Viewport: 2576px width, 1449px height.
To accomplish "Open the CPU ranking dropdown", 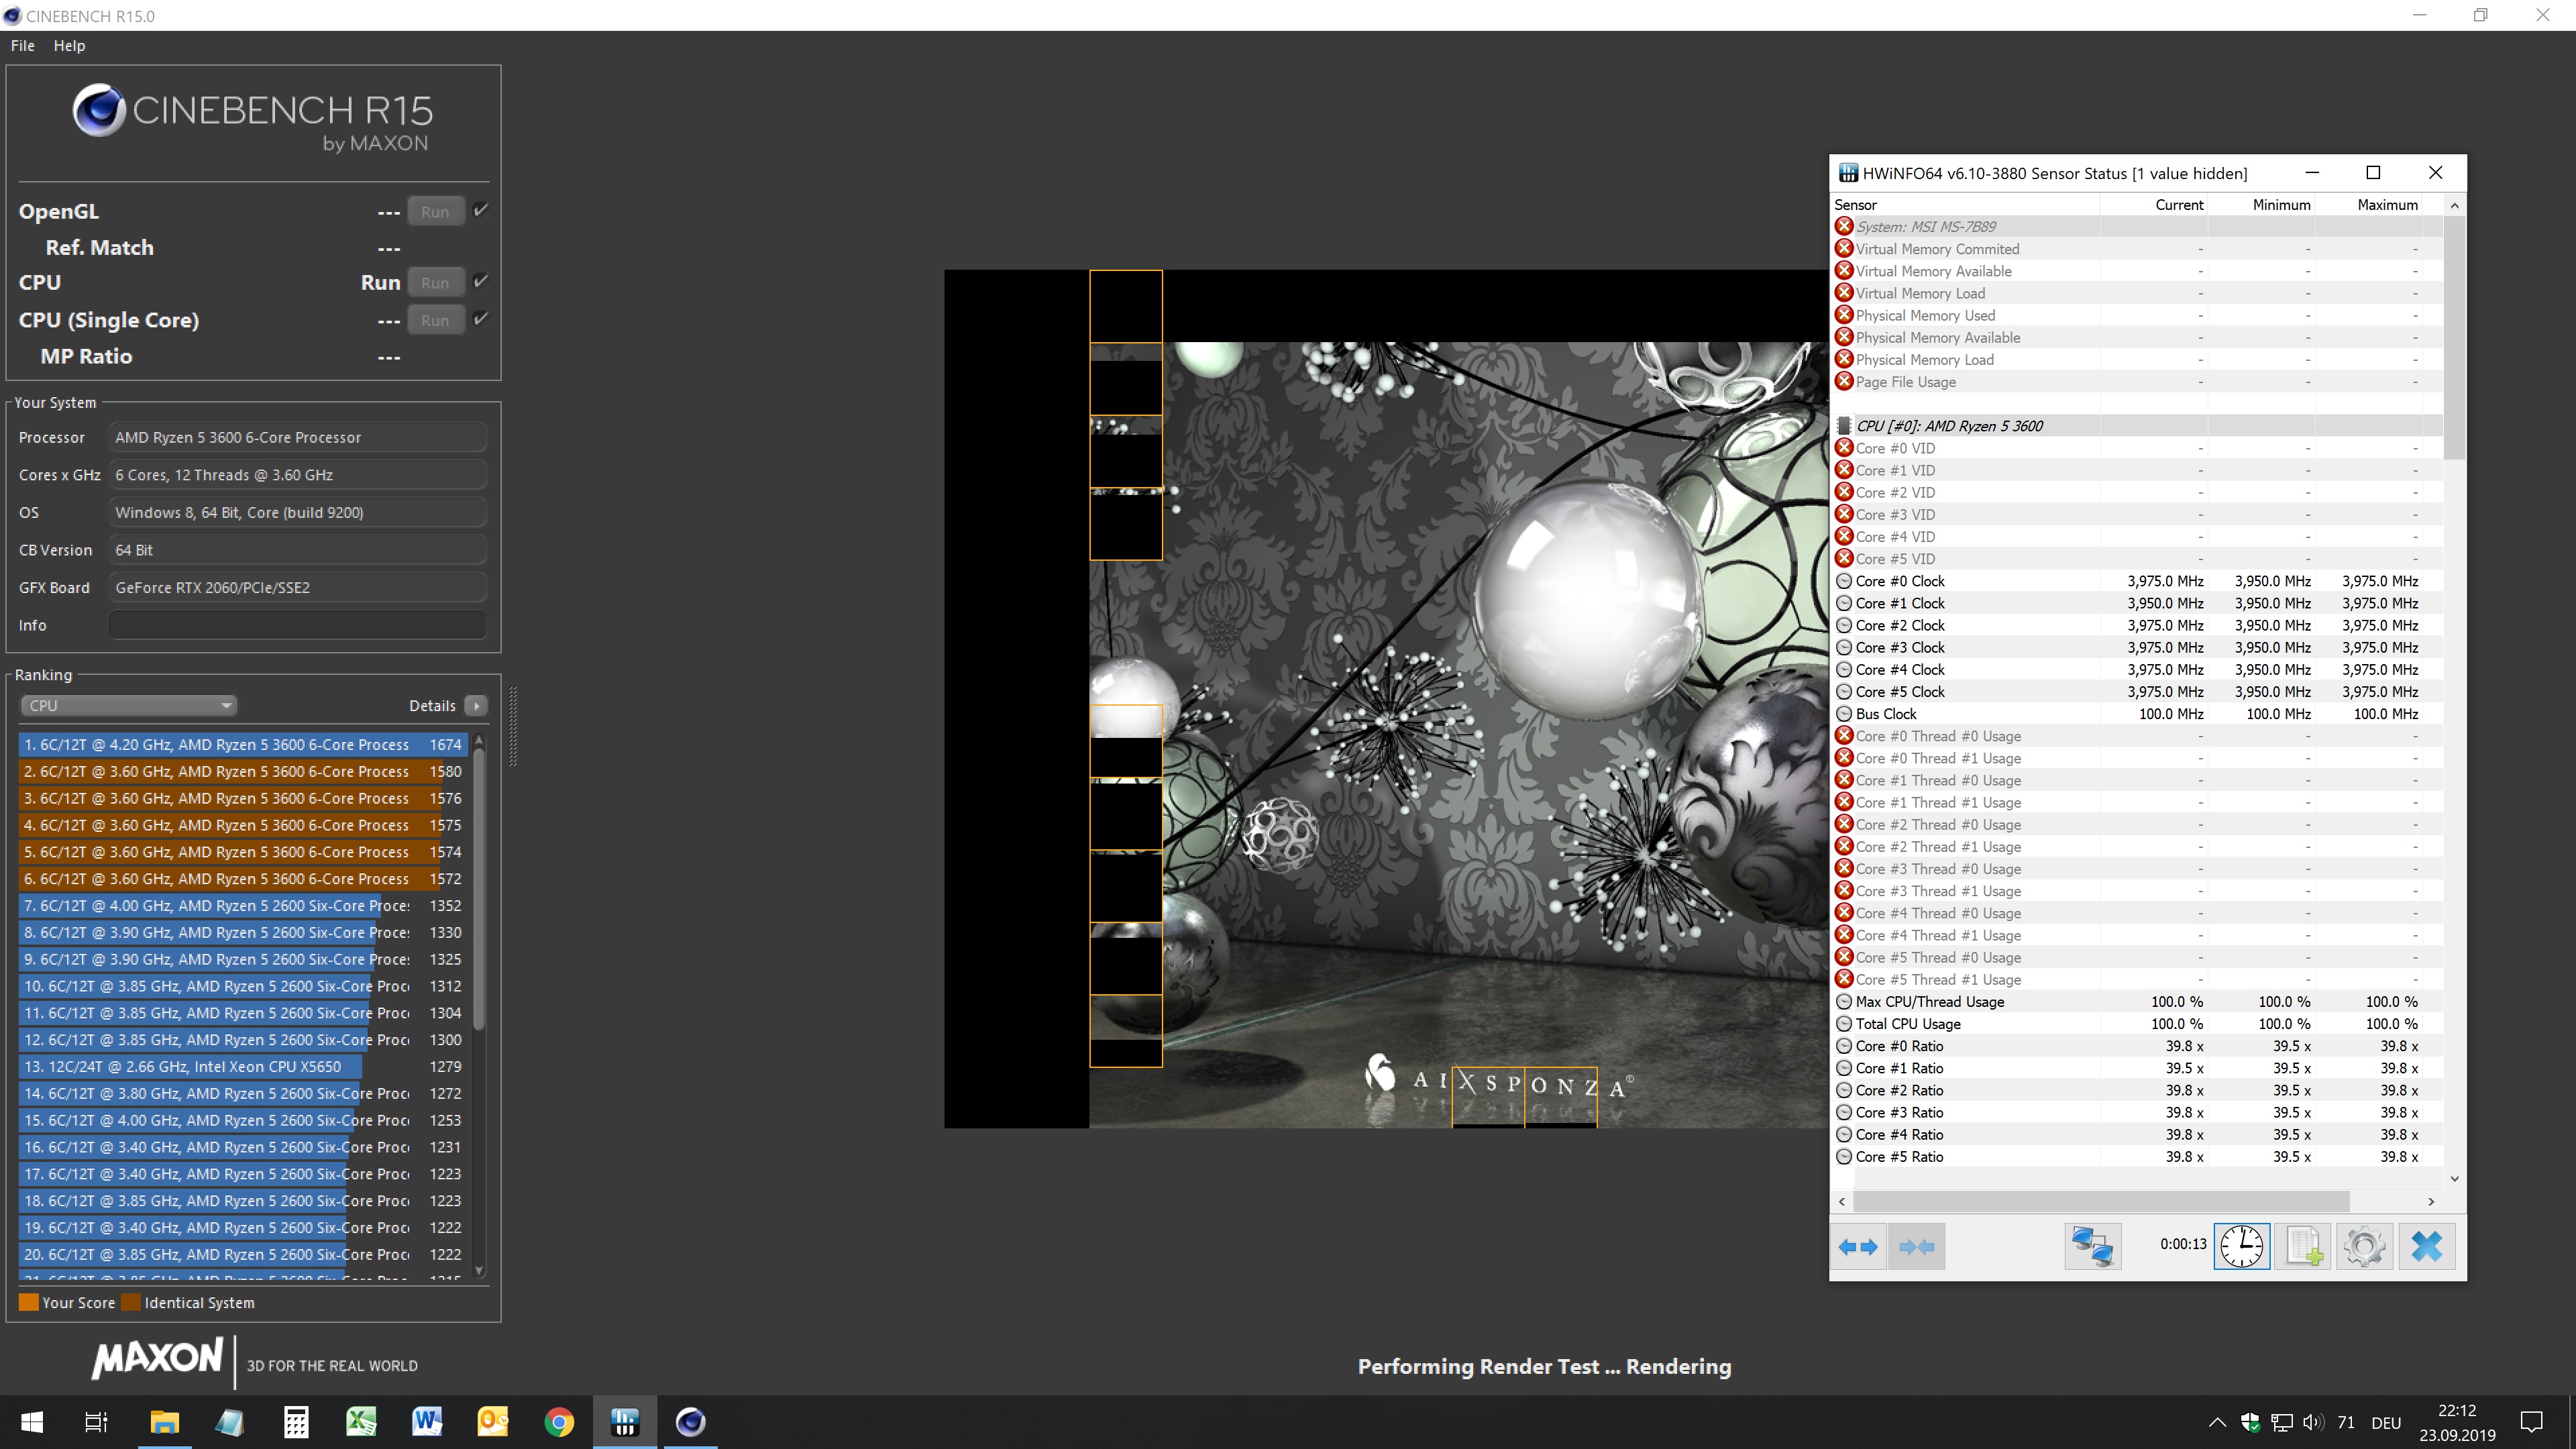I will (x=128, y=705).
